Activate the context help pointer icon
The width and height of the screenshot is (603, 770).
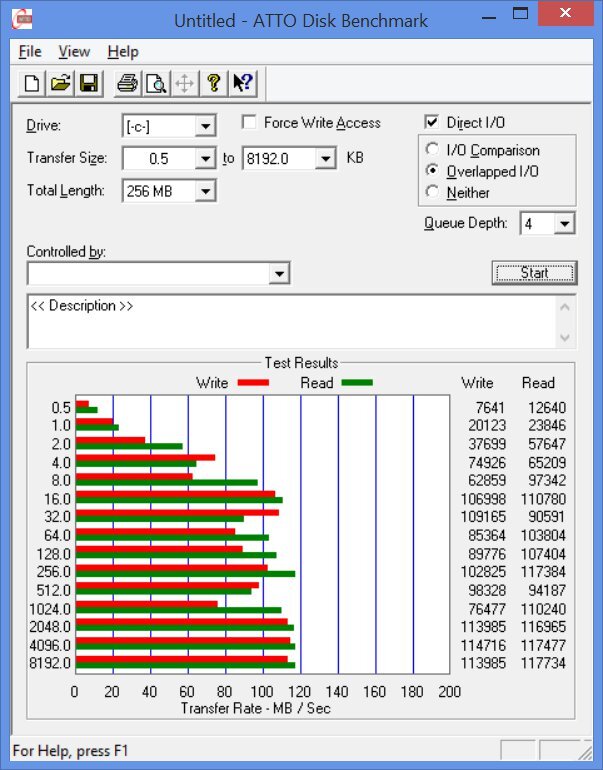(x=241, y=84)
